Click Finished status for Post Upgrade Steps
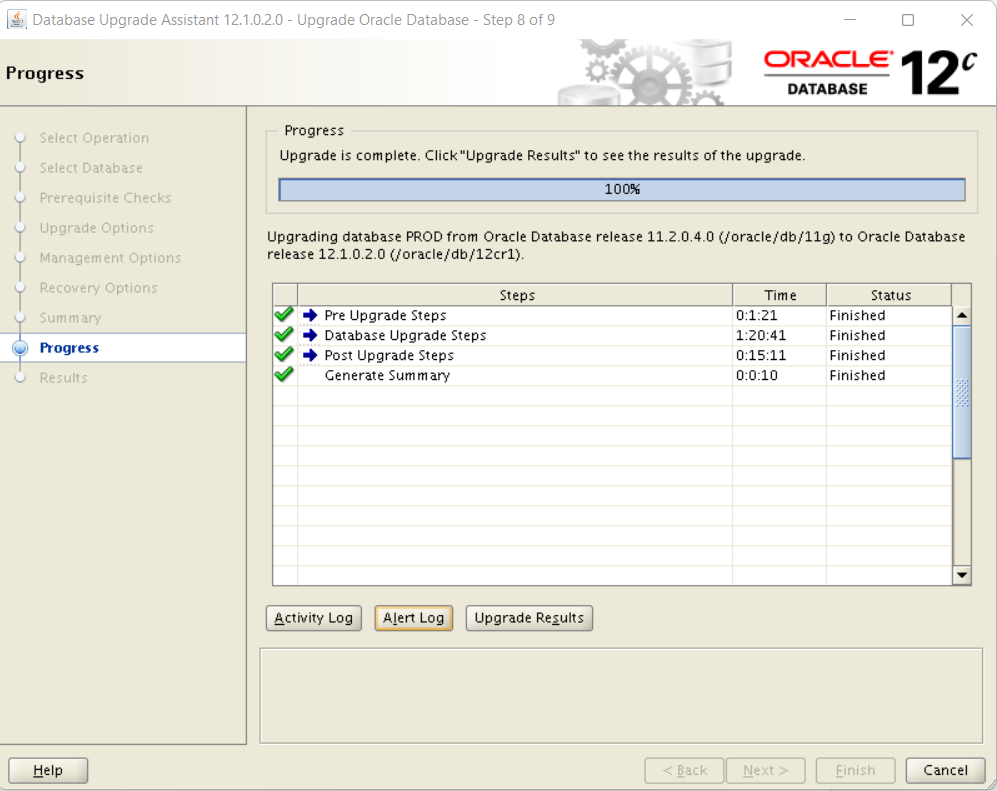This screenshot has width=997, height=791. 857,355
